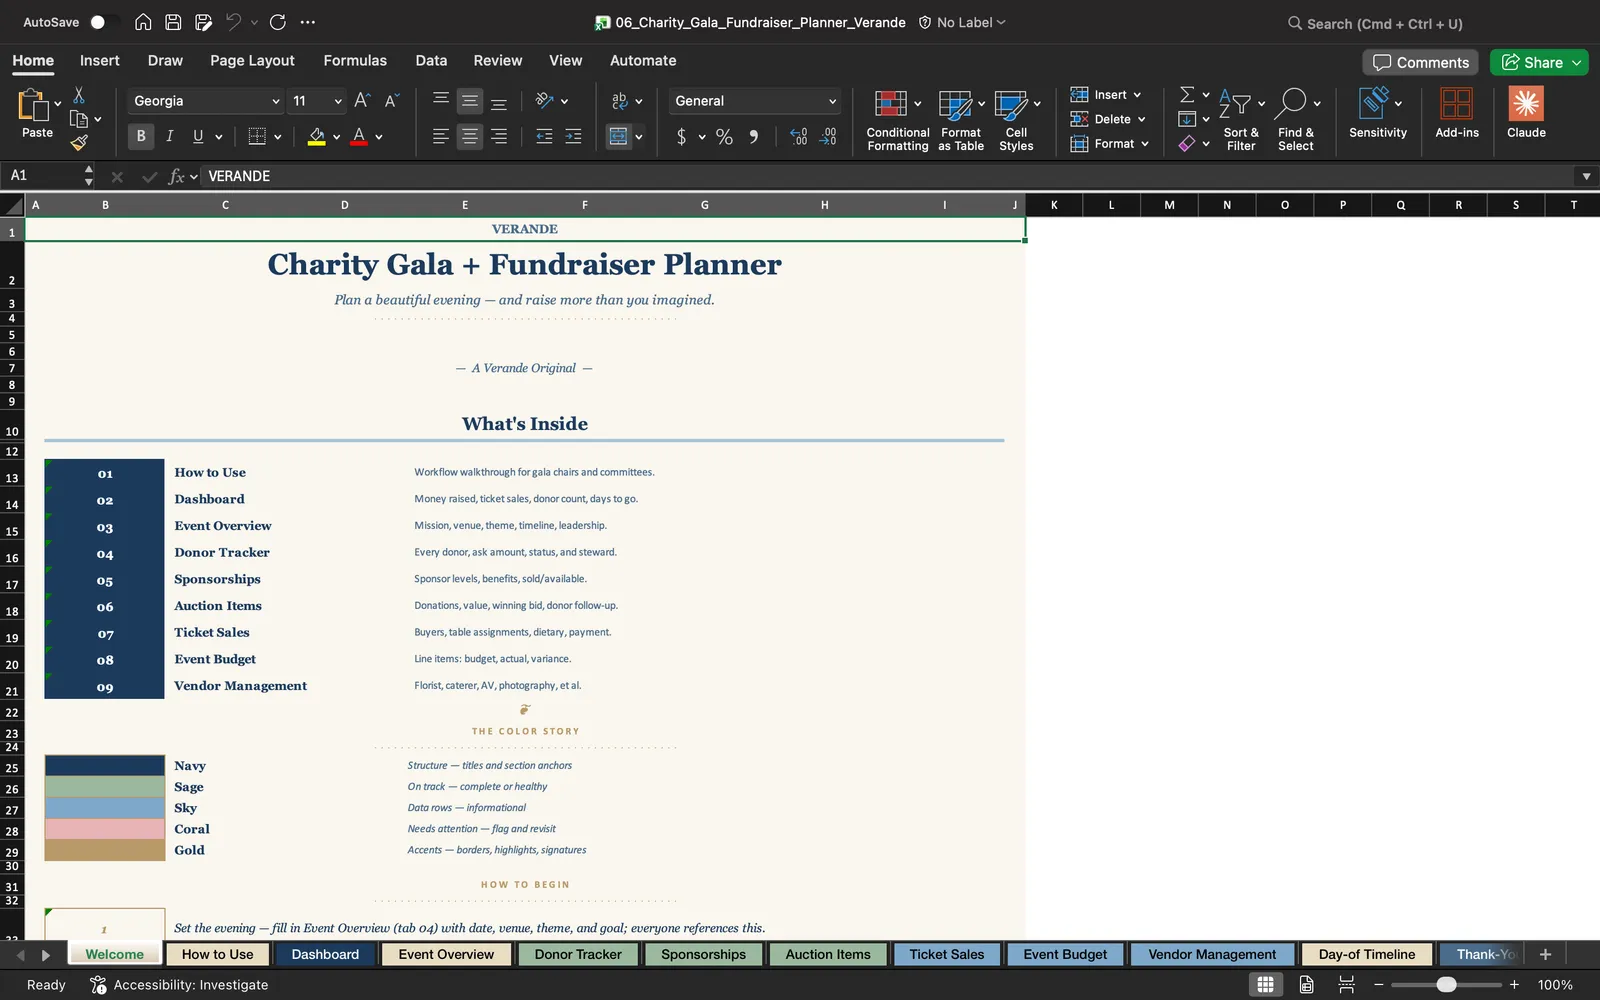Apply the red font color
Viewport: 1600px width, 1000px height.
click(x=359, y=136)
